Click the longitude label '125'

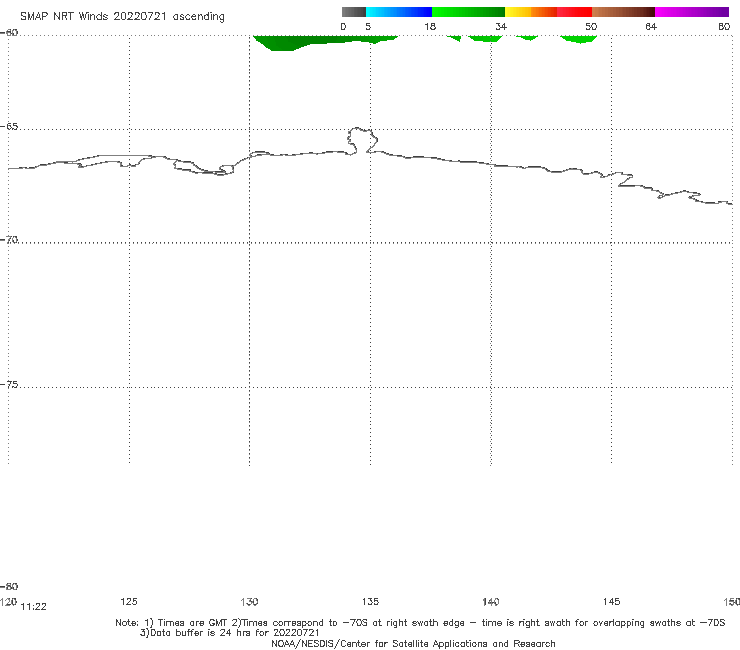(x=129, y=601)
